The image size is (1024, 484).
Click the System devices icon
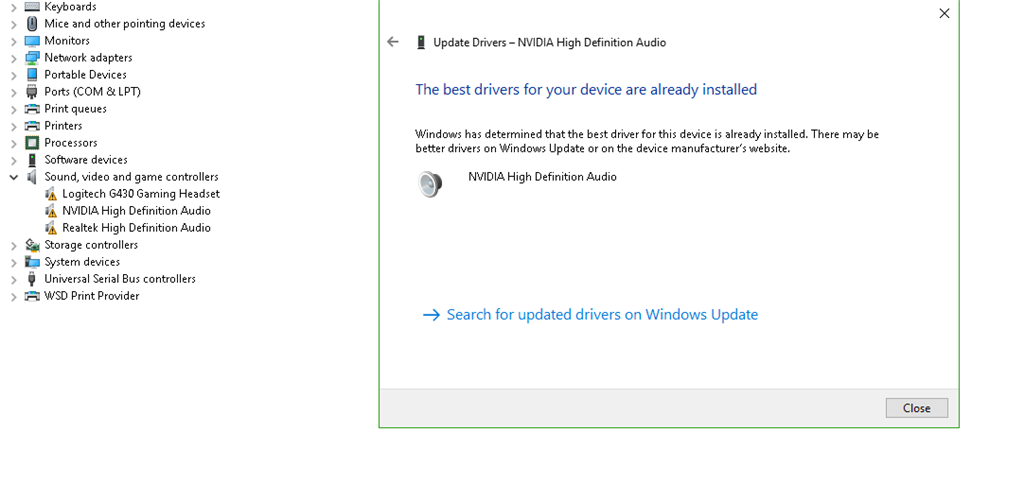coord(32,262)
